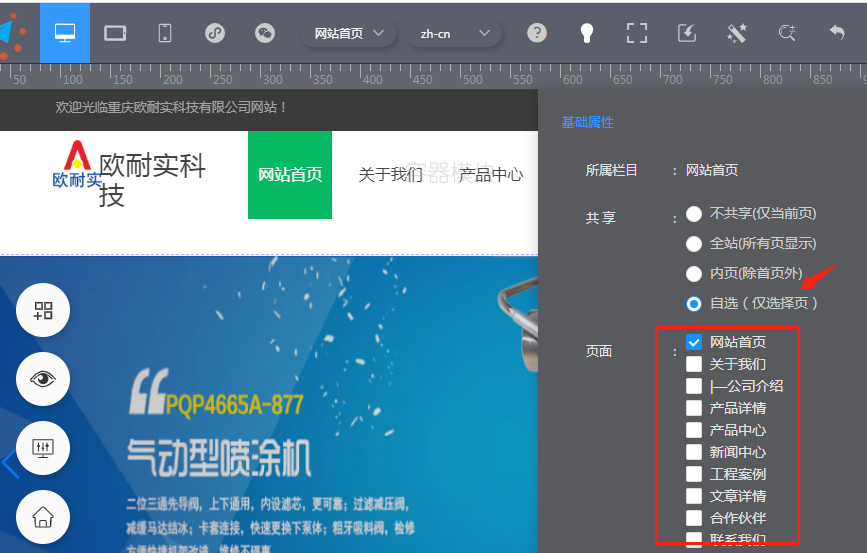
Task: Click the 网站首页 value beside 所属栏目
Action: [x=712, y=170]
